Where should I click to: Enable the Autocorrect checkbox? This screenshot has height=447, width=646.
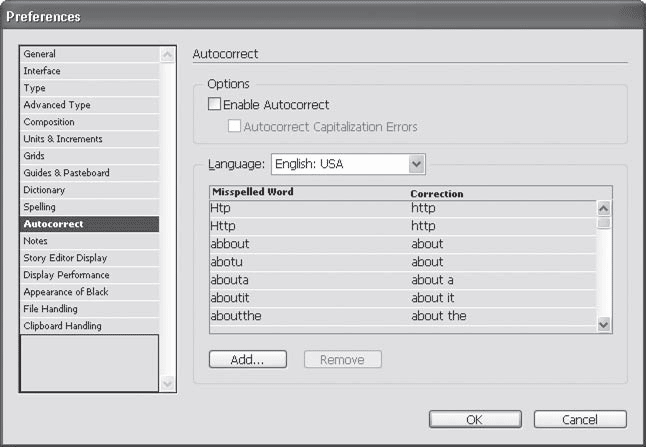click(x=214, y=104)
